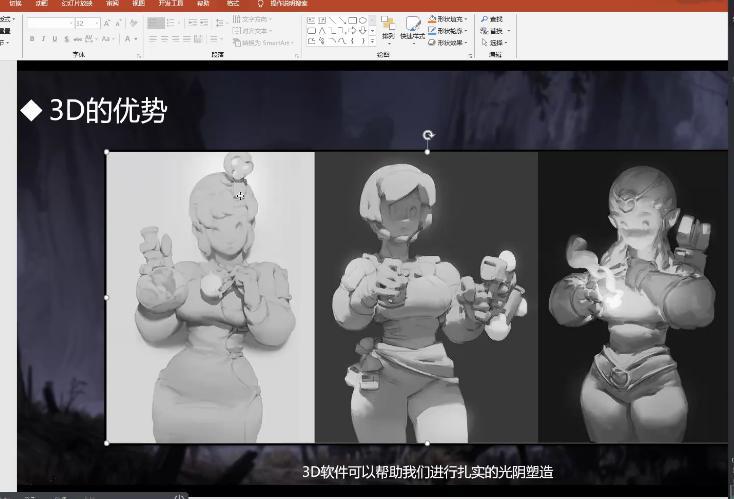
Task: Toggle bullet list button
Action: 156,23
